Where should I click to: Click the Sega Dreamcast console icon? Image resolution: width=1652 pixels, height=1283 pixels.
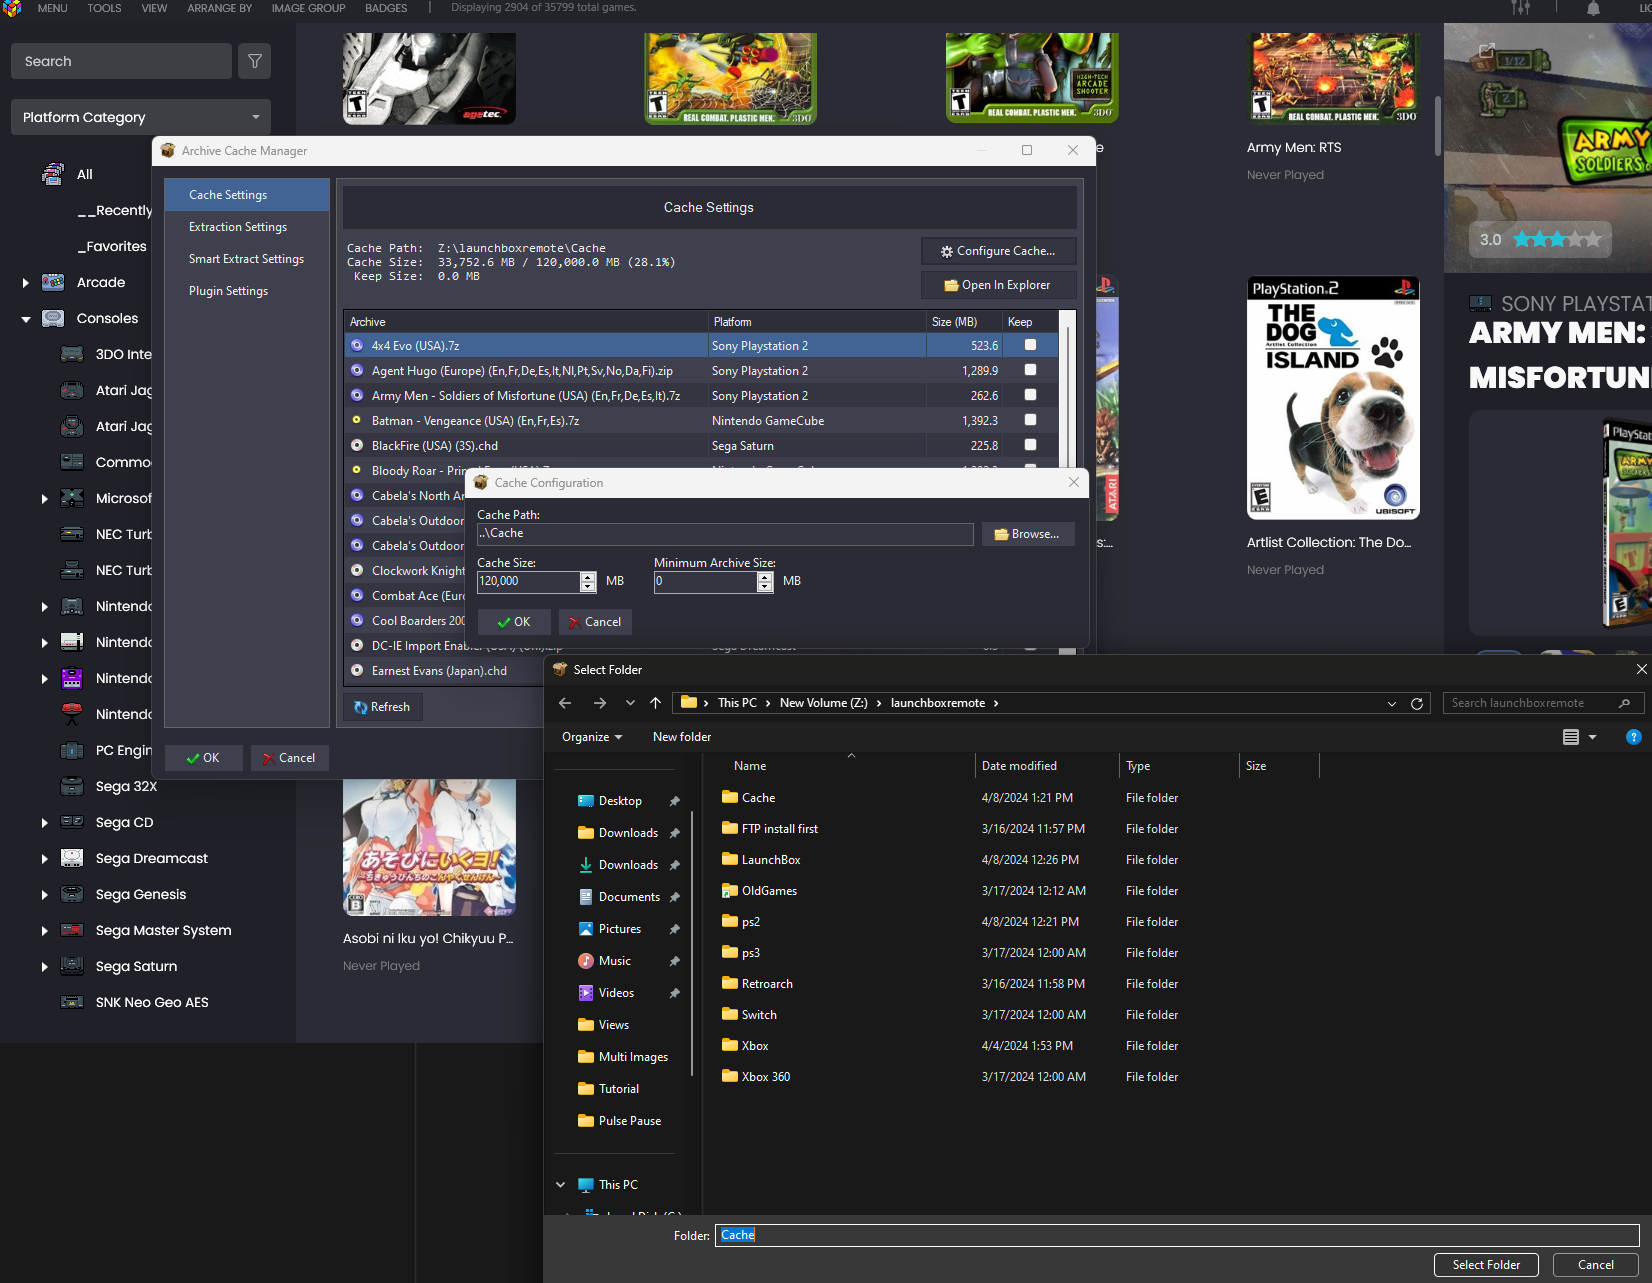coord(72,858)
